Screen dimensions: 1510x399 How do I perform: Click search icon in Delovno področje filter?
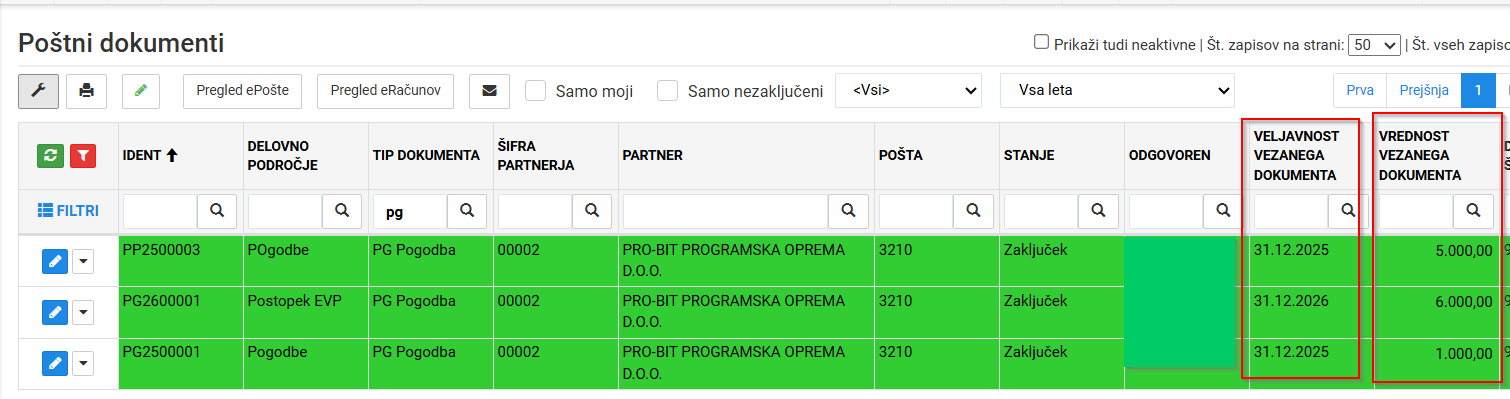[x=342, y=210]
